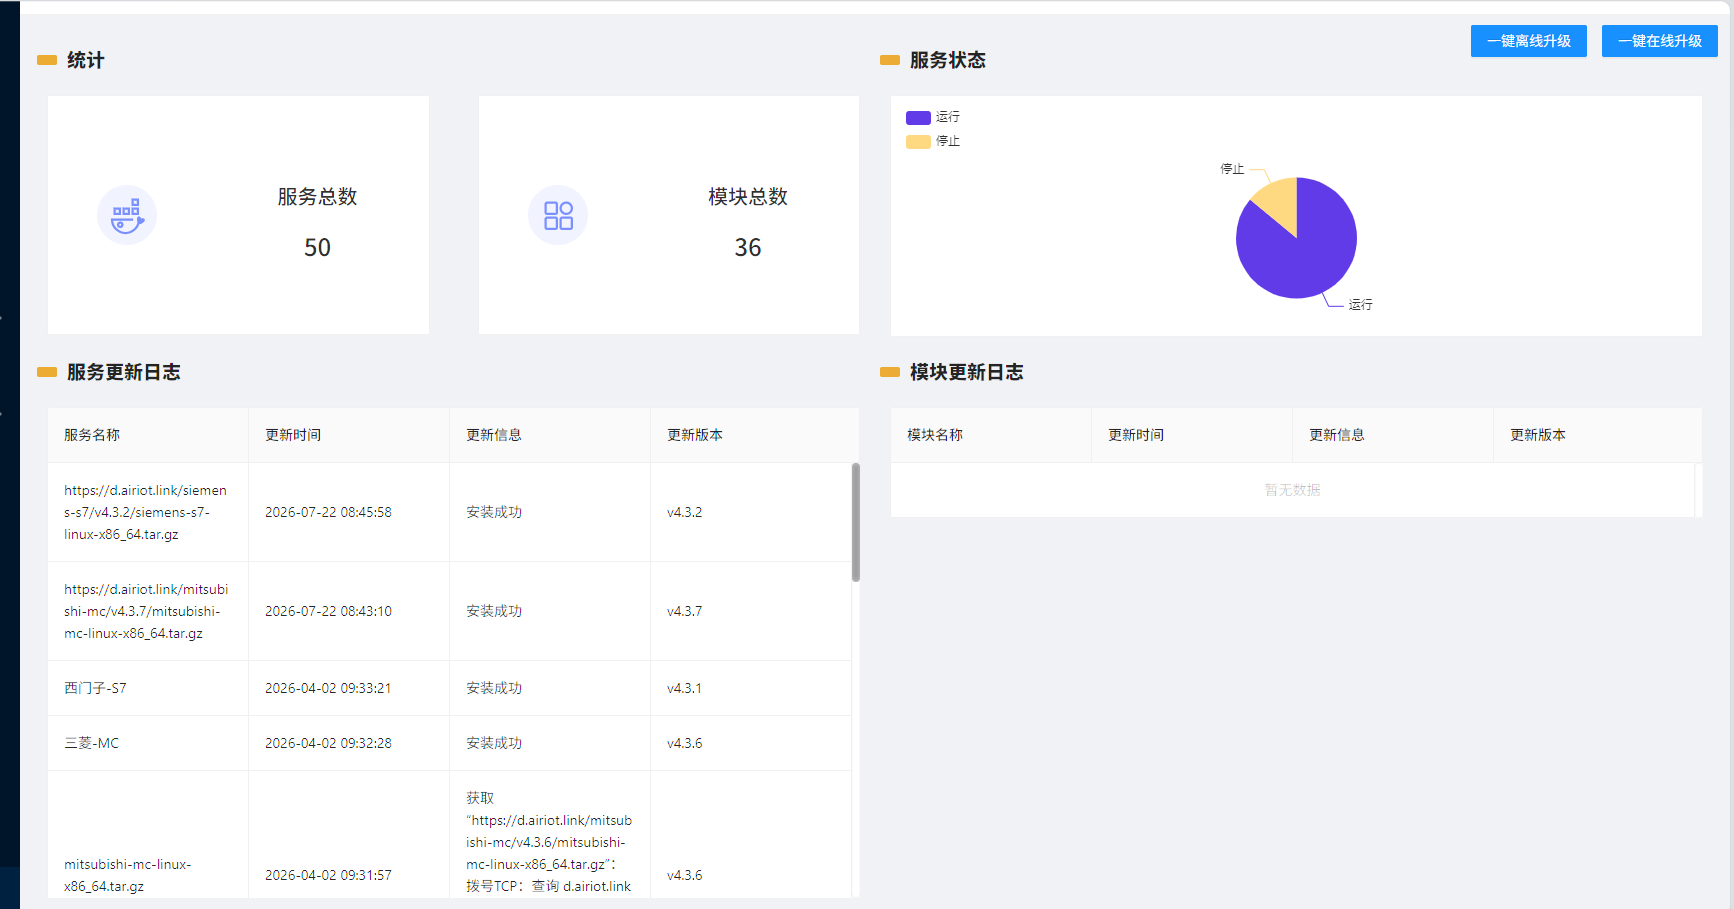The height and width of the screenshot is (909, 1734).
Task: Toggle the 运行 legend in pie chart
Action: tap(932, 117)
